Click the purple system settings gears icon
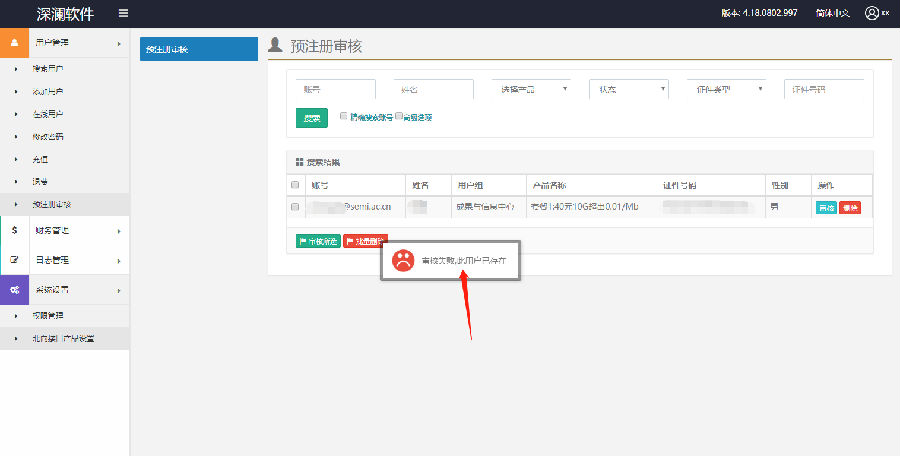Screen dimensions: 900x456 point(14,289)
